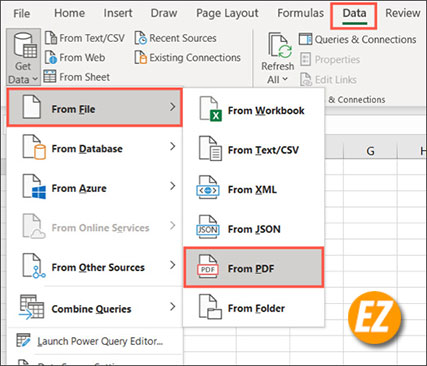
Task: Switch to the Draw tab
Action: [164, 13]
